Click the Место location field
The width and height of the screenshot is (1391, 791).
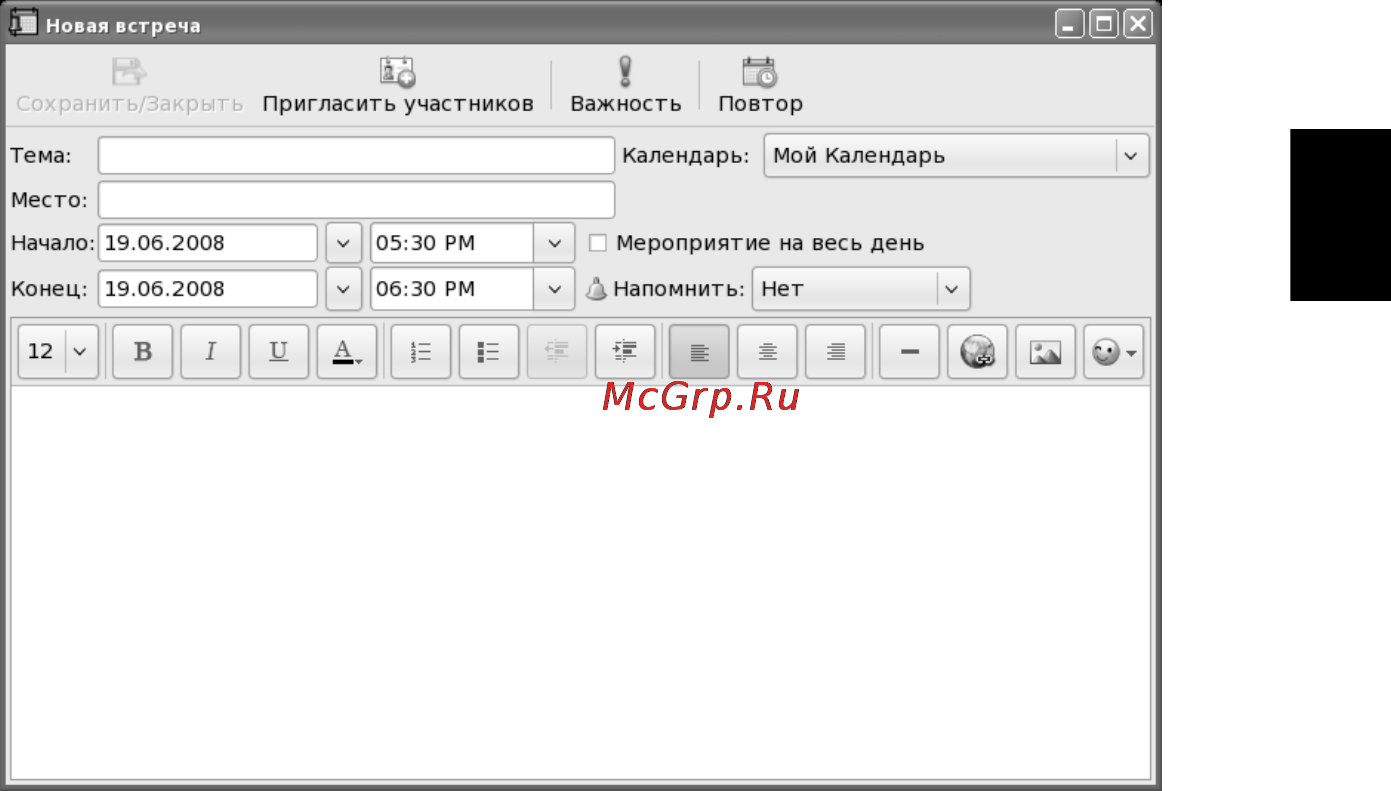(x=356, y=200)
